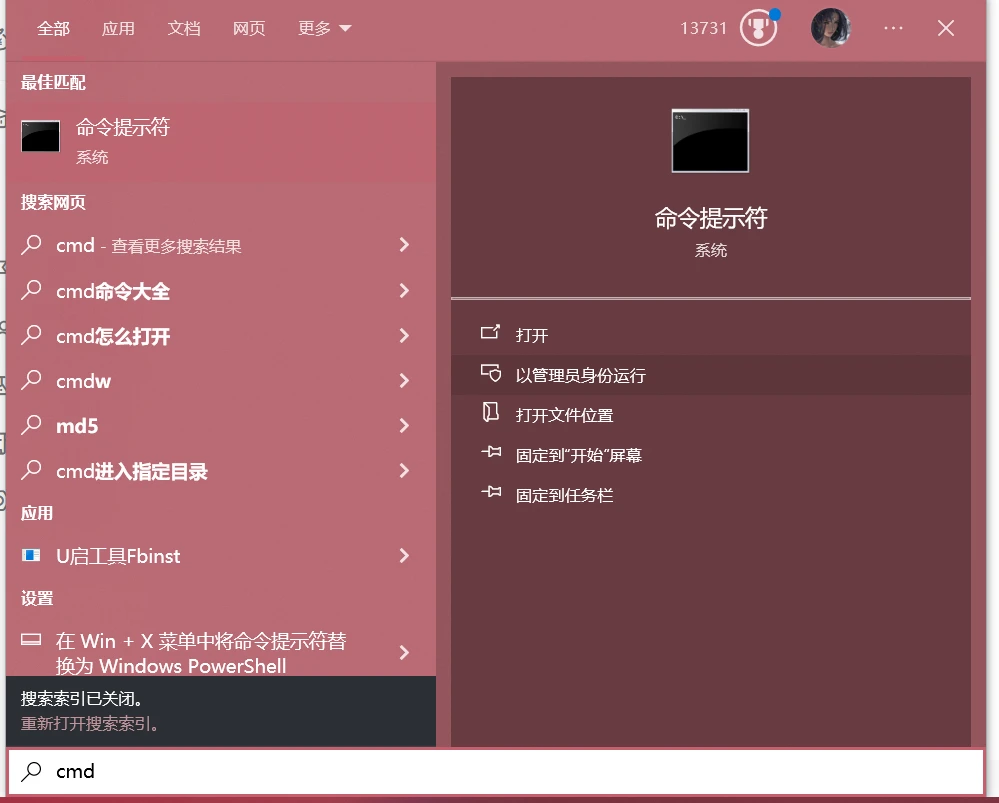
Task: Expand the U启工具Fbinst chevron arrow
Action: (404, 556)
